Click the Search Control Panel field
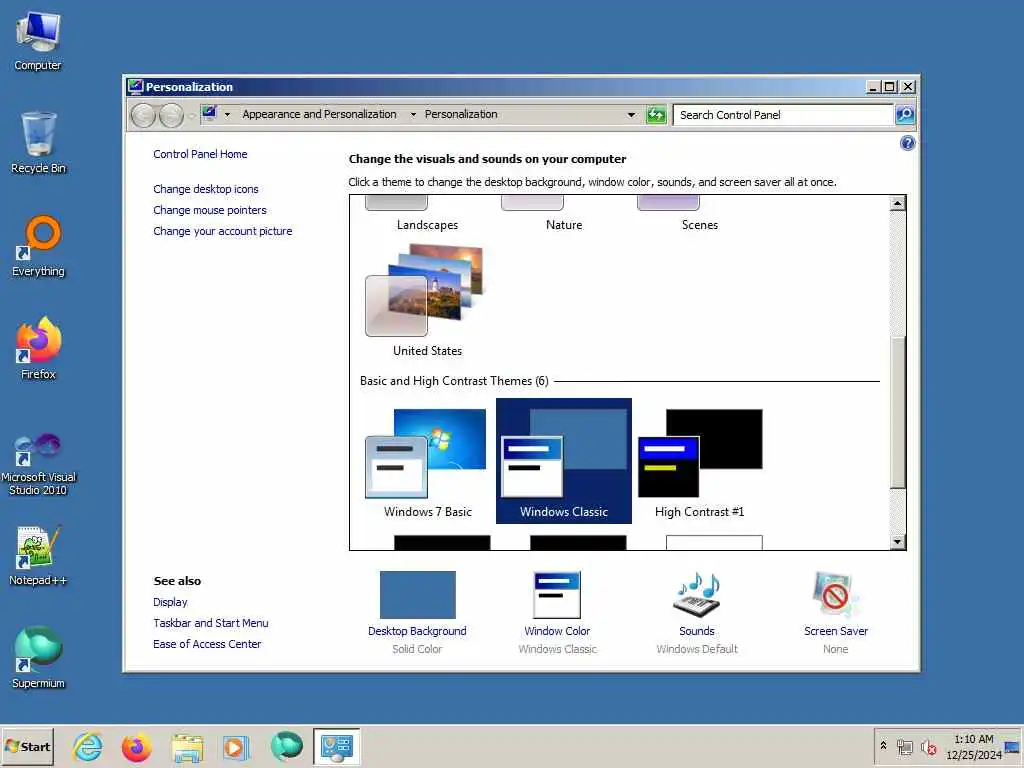The image size is (1024, 768). pos(782,115)
